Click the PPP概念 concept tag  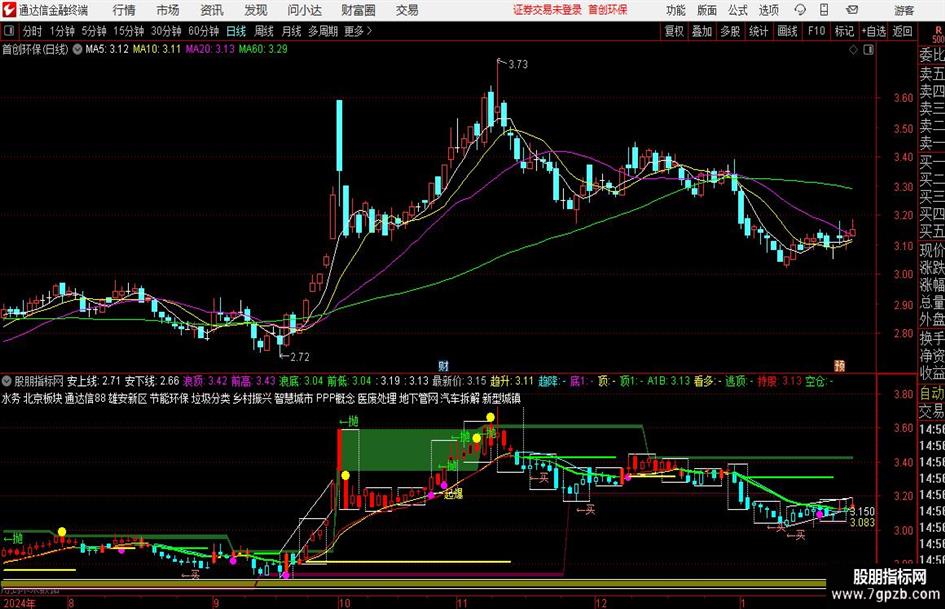click(x=336, y=399)
